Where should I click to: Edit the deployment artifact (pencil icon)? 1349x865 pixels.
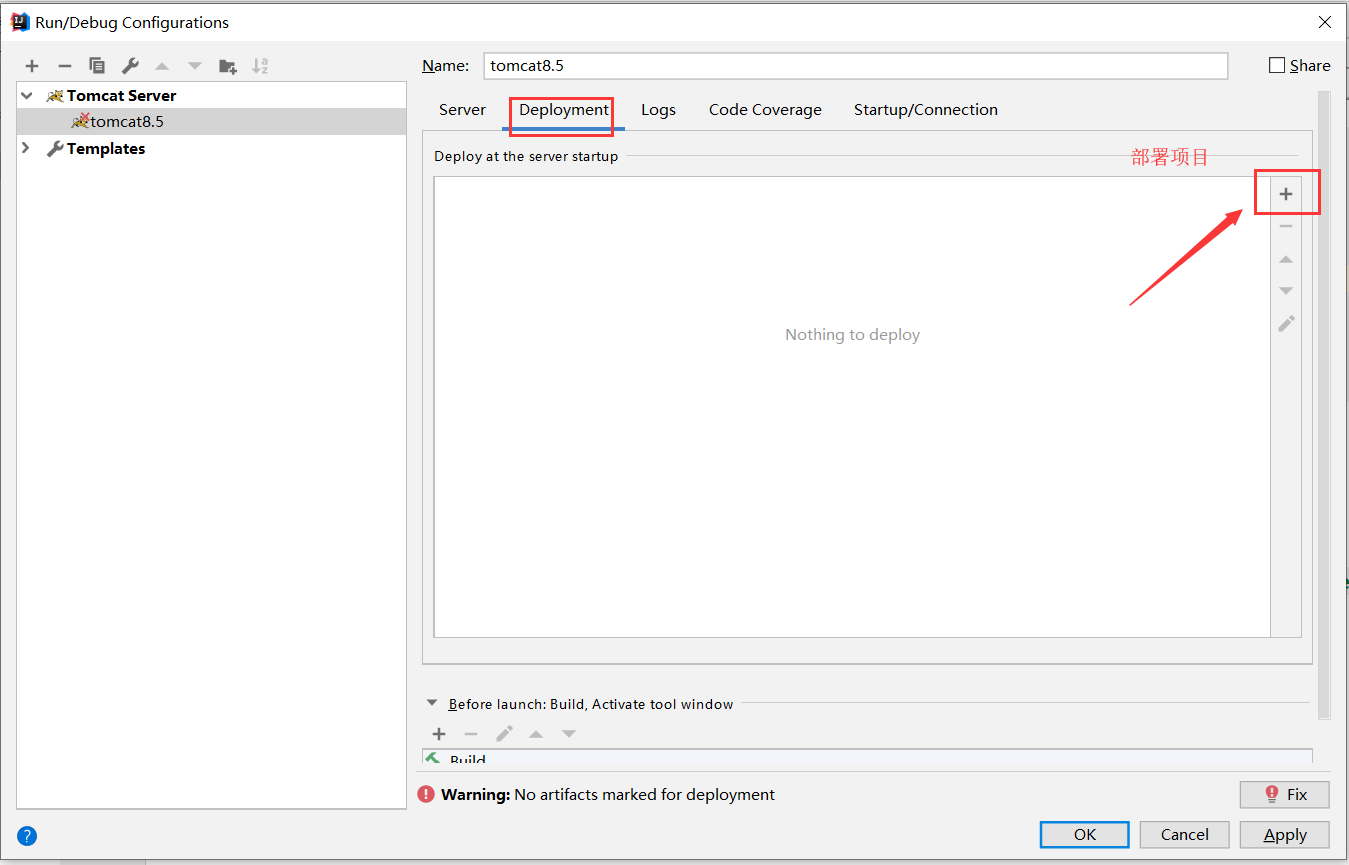coord(1286,323)
